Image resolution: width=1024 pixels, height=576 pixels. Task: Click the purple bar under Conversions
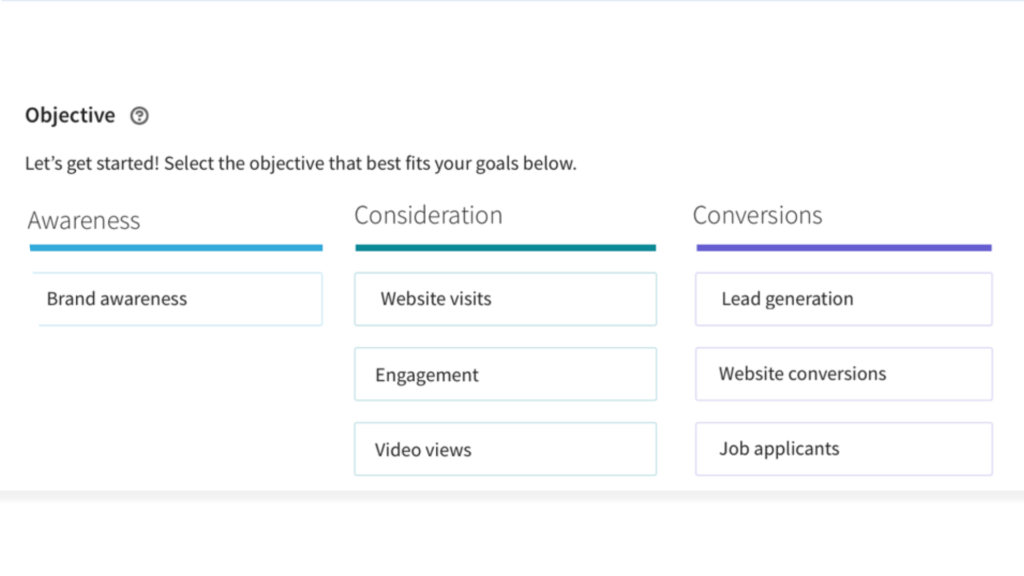click(x=844, y=248)
